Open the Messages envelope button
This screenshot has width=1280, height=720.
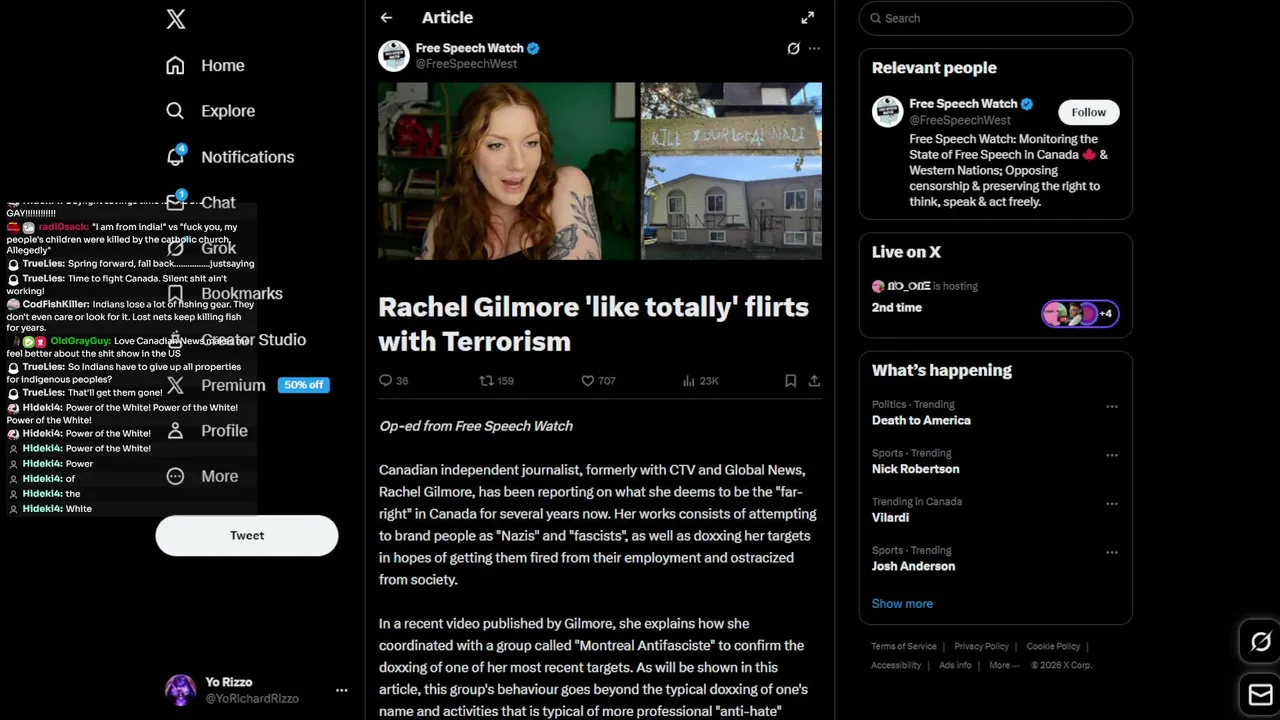pyautogui.click(x=1260, y=695)
